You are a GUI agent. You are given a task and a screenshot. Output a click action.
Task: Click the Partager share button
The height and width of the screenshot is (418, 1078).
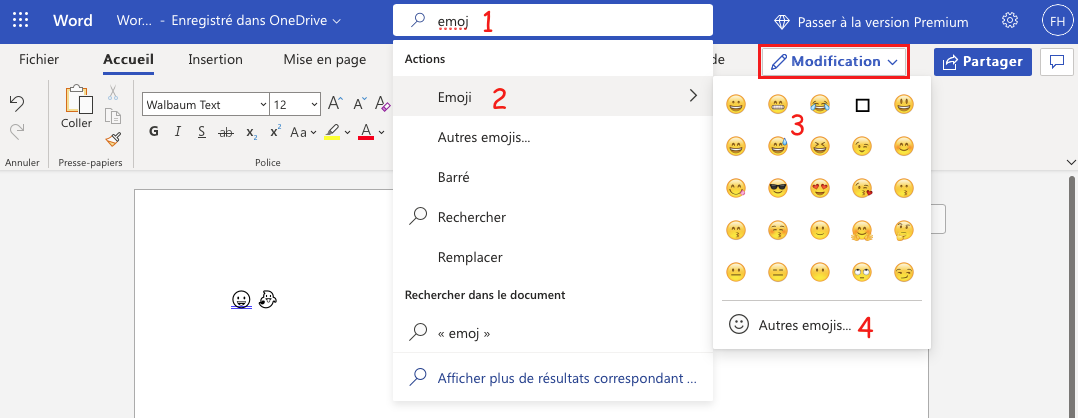[x=982, y=62]
